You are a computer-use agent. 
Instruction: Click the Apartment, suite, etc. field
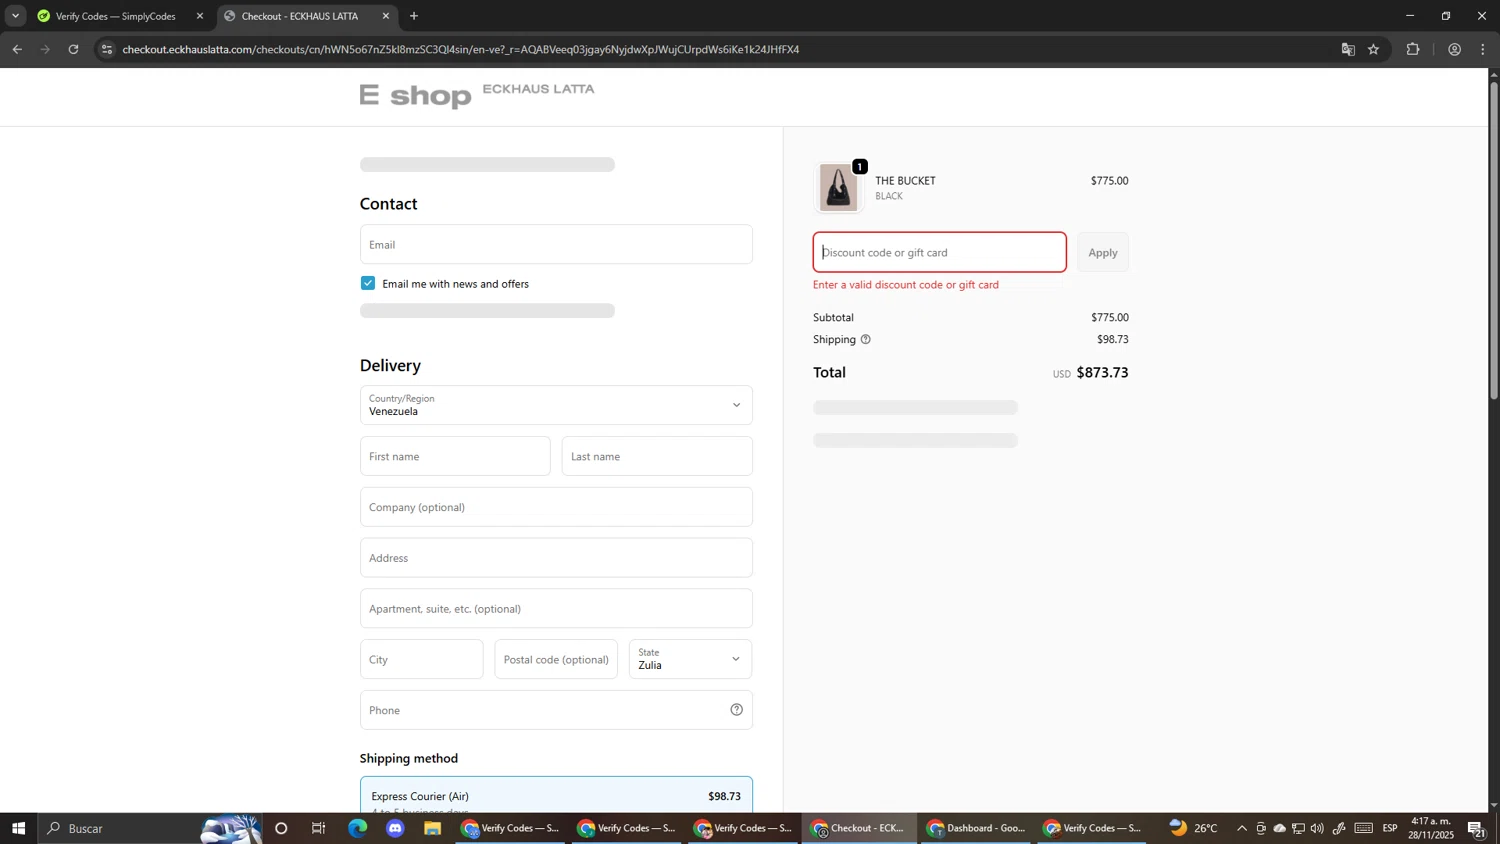point(556,609)
